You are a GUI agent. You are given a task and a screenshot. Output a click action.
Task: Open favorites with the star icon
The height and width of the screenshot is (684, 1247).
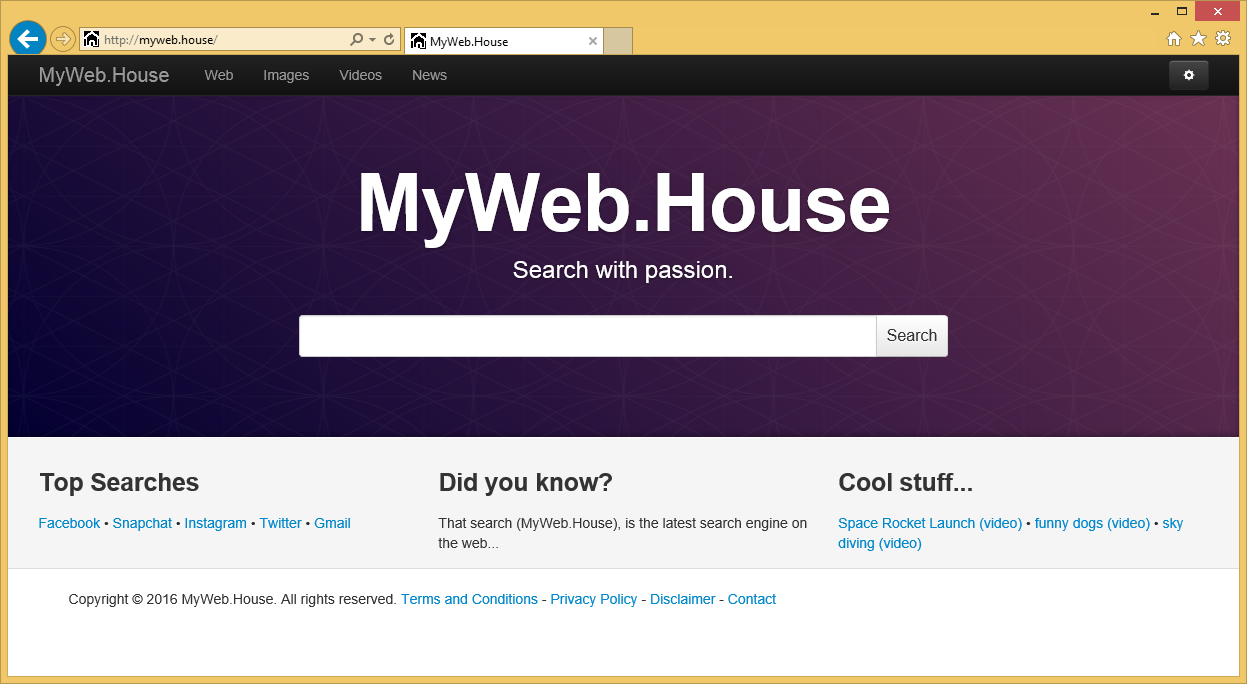pyautogui.click(x=1198, y=38)
